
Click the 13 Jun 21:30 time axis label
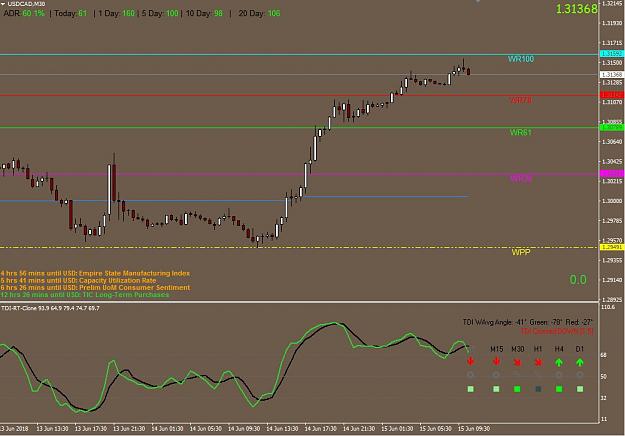click(129, 429)
